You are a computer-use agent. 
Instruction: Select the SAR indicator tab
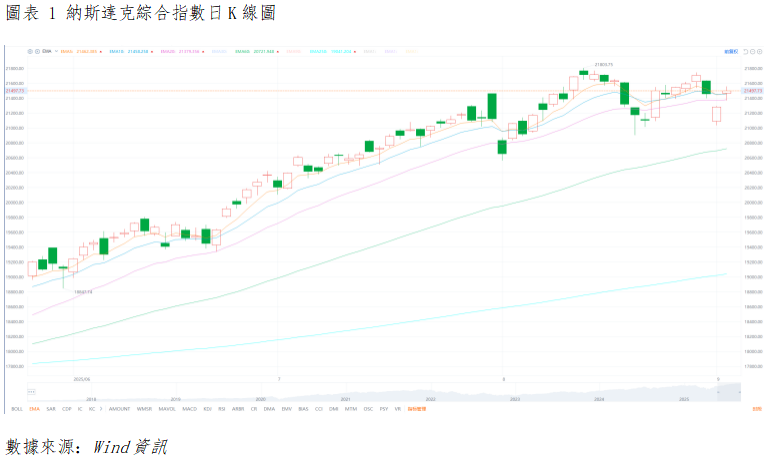pos(51,409)
